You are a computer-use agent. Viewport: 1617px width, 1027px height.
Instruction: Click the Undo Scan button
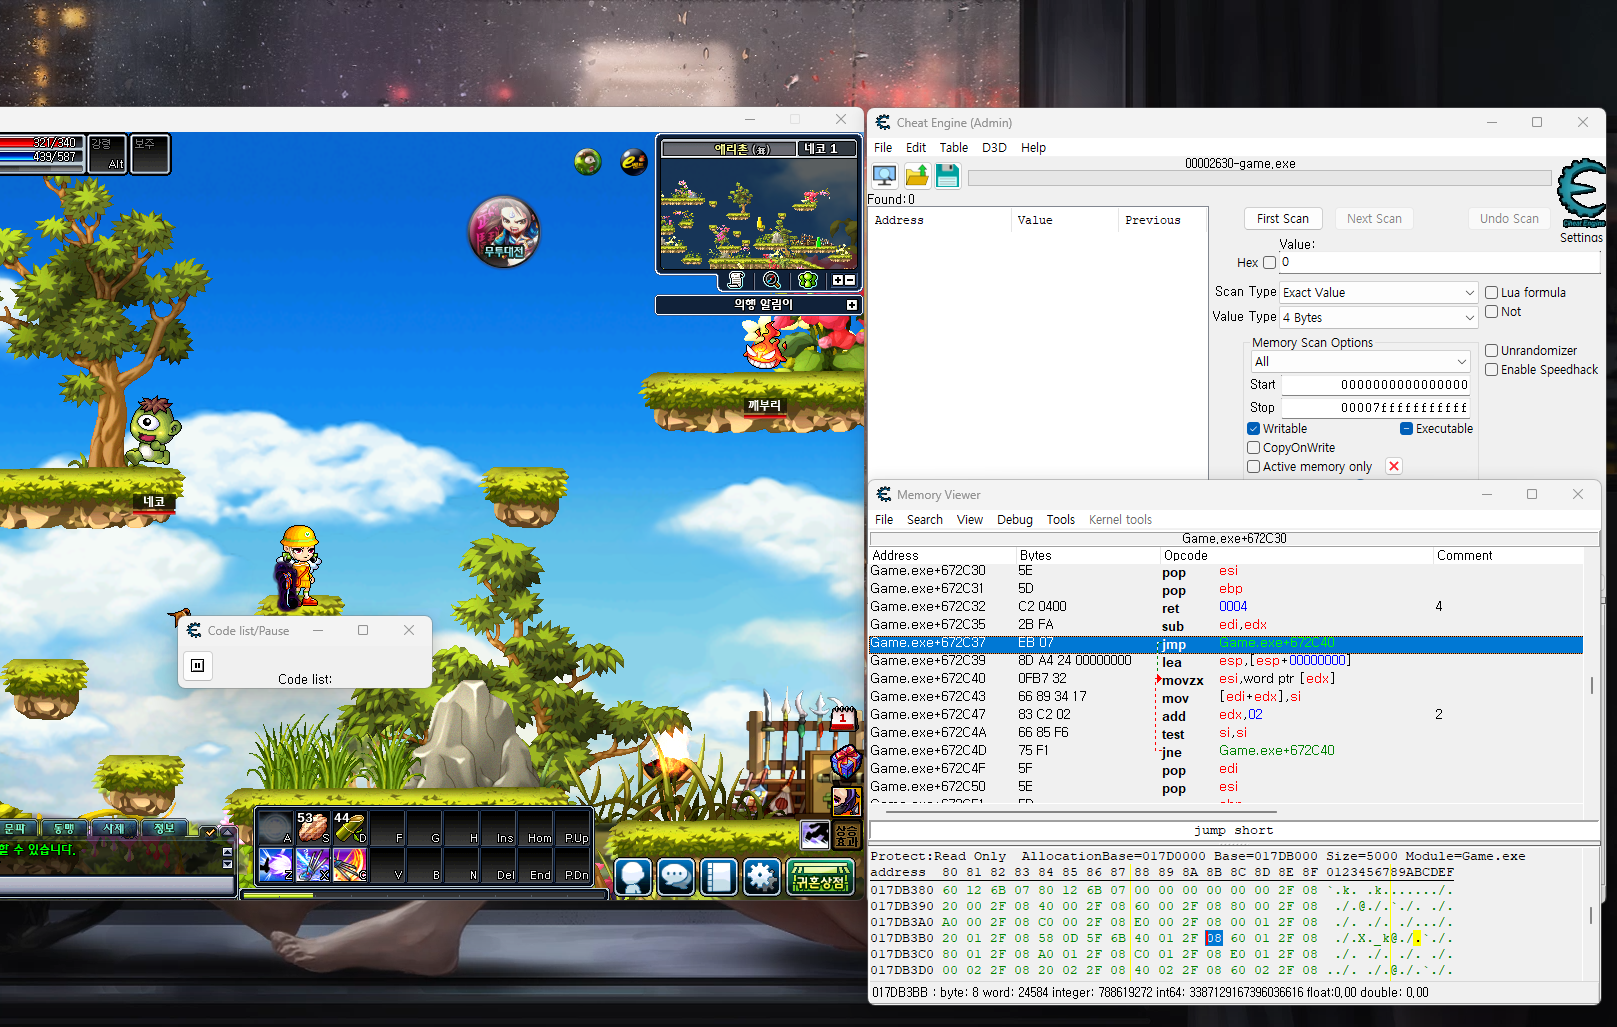tap(1509, 219)
